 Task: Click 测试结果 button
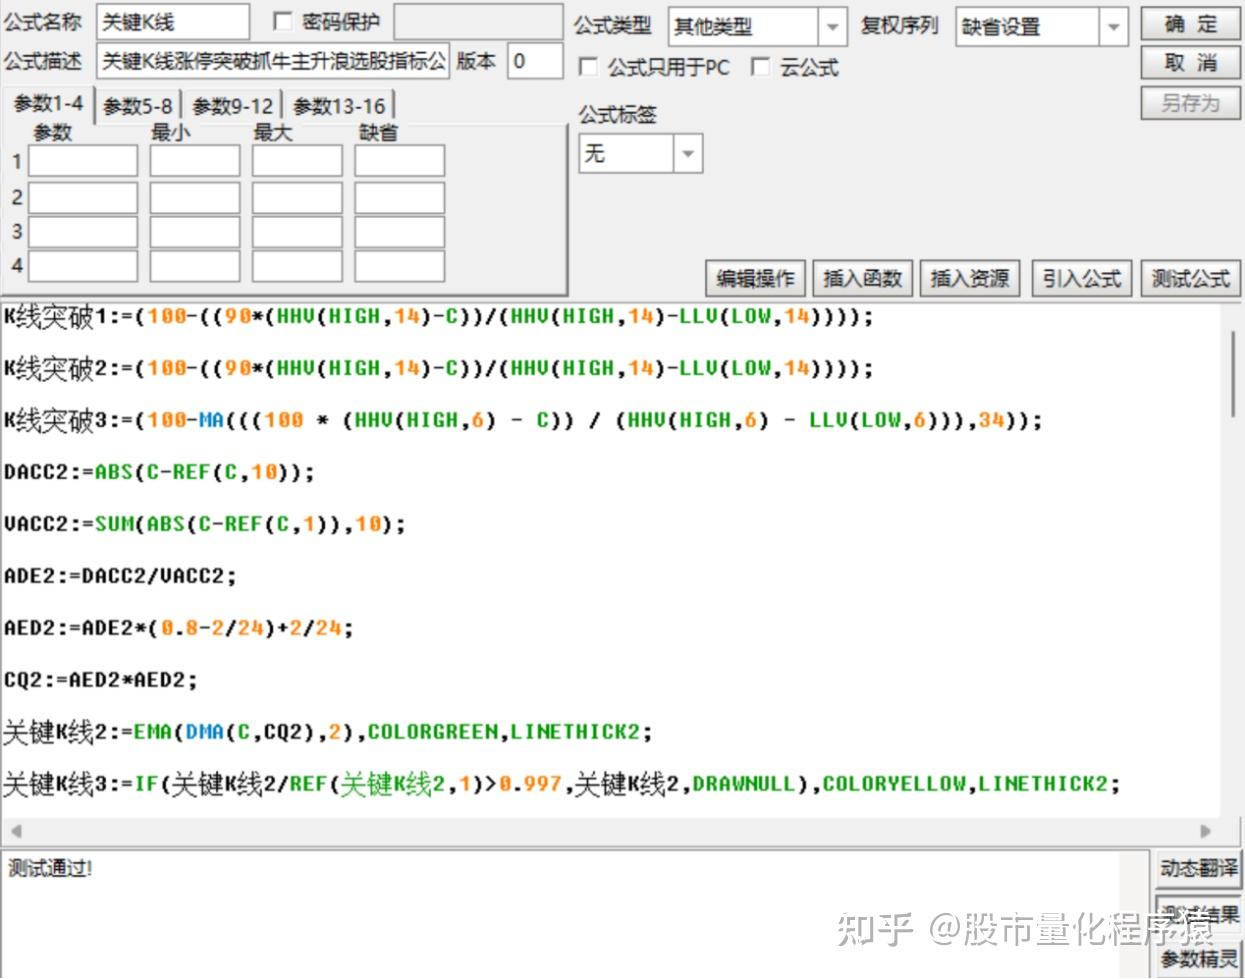point(1198,913)
